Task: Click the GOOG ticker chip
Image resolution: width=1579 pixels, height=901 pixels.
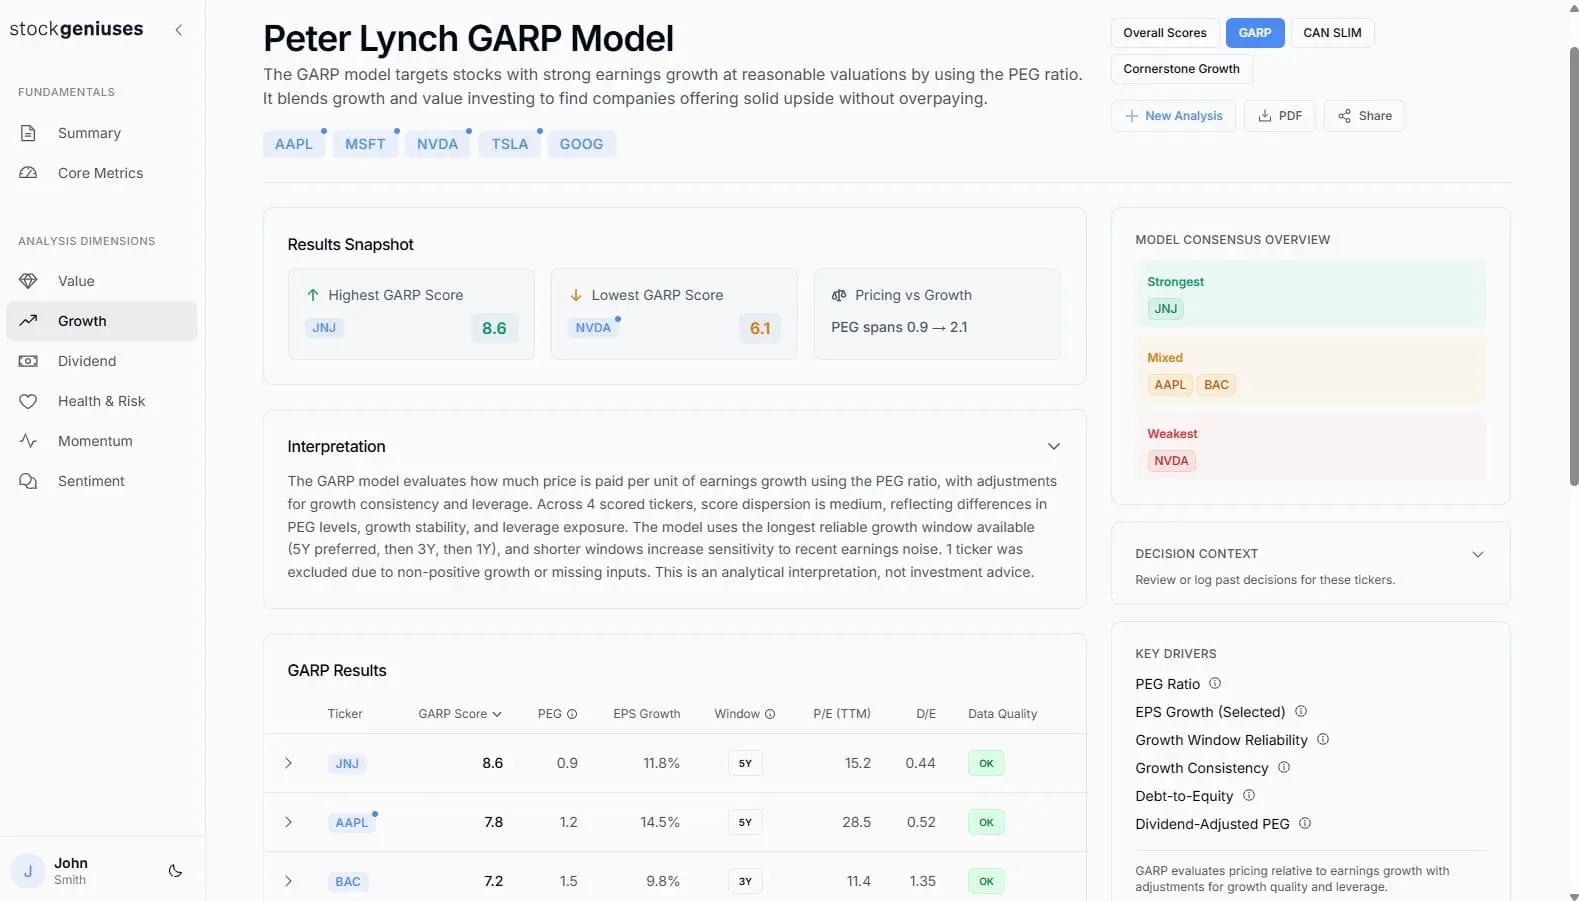Action: click(x=581, y=144)
